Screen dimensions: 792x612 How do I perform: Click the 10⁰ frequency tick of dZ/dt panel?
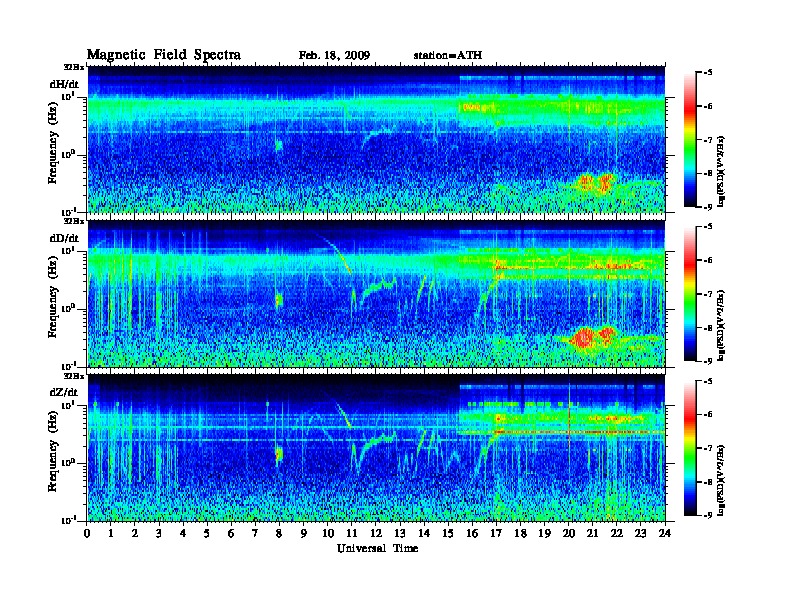68,463
